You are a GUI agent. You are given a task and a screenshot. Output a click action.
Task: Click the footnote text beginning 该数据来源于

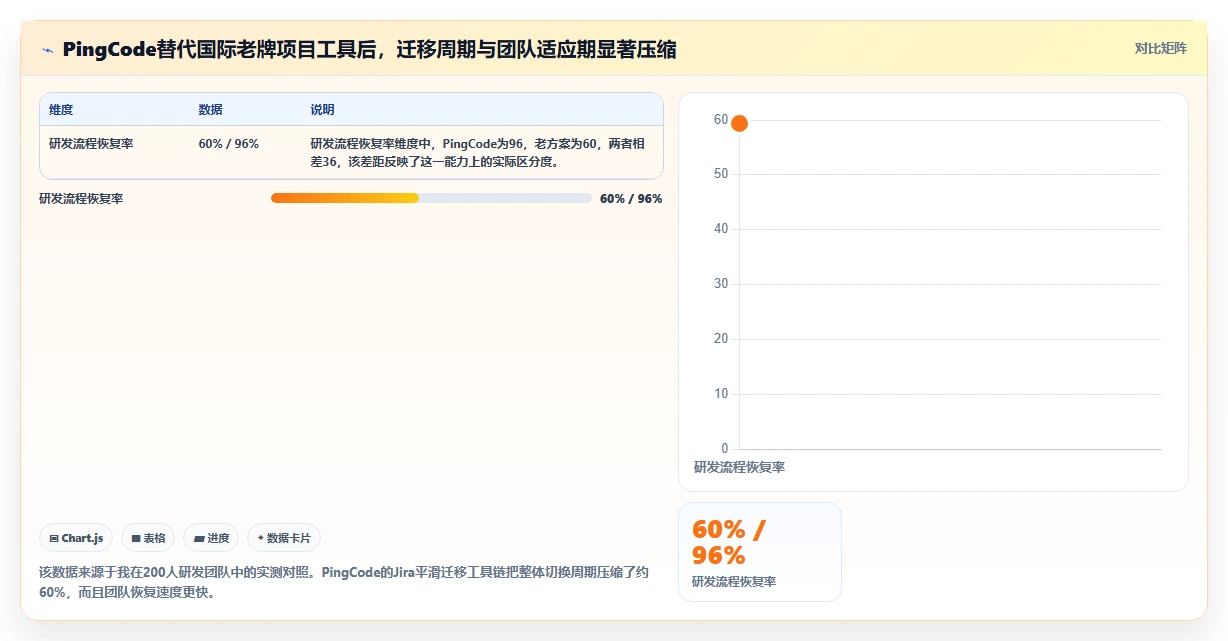click(345, 582)
